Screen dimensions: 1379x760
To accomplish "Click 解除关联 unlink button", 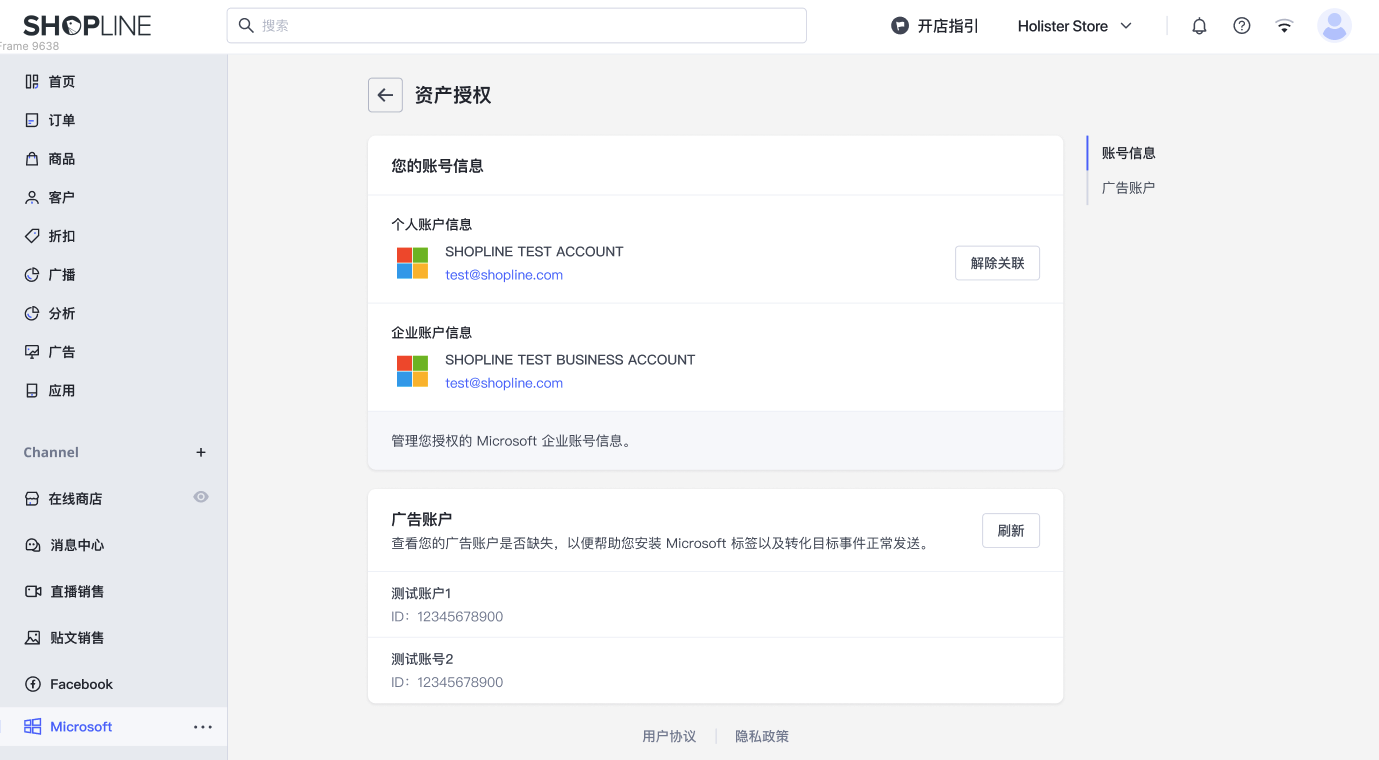I will pyautogui.click(x=997, y=263).
